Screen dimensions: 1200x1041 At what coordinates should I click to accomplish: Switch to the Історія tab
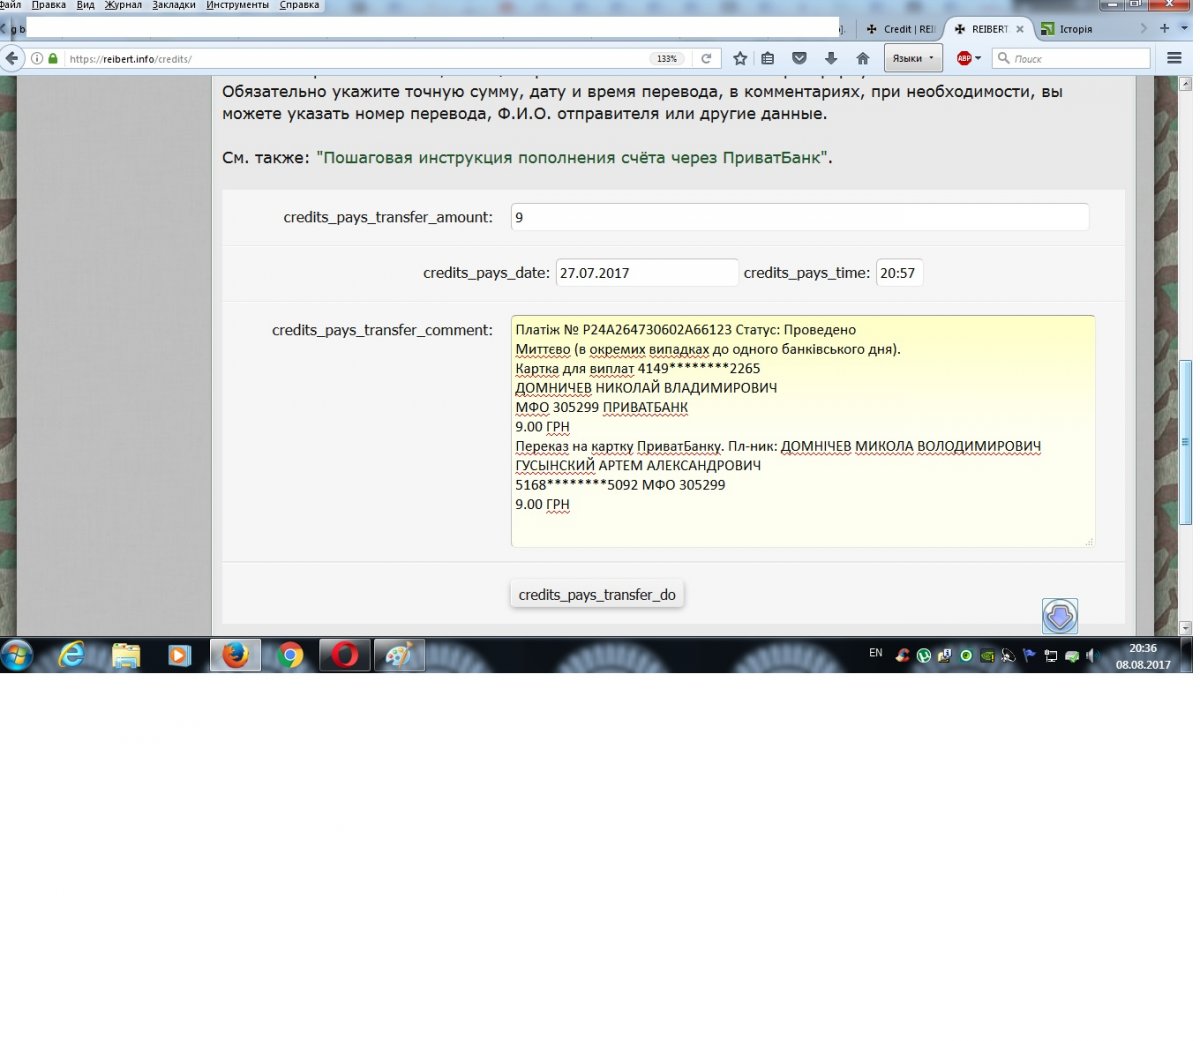[1076, 29]
